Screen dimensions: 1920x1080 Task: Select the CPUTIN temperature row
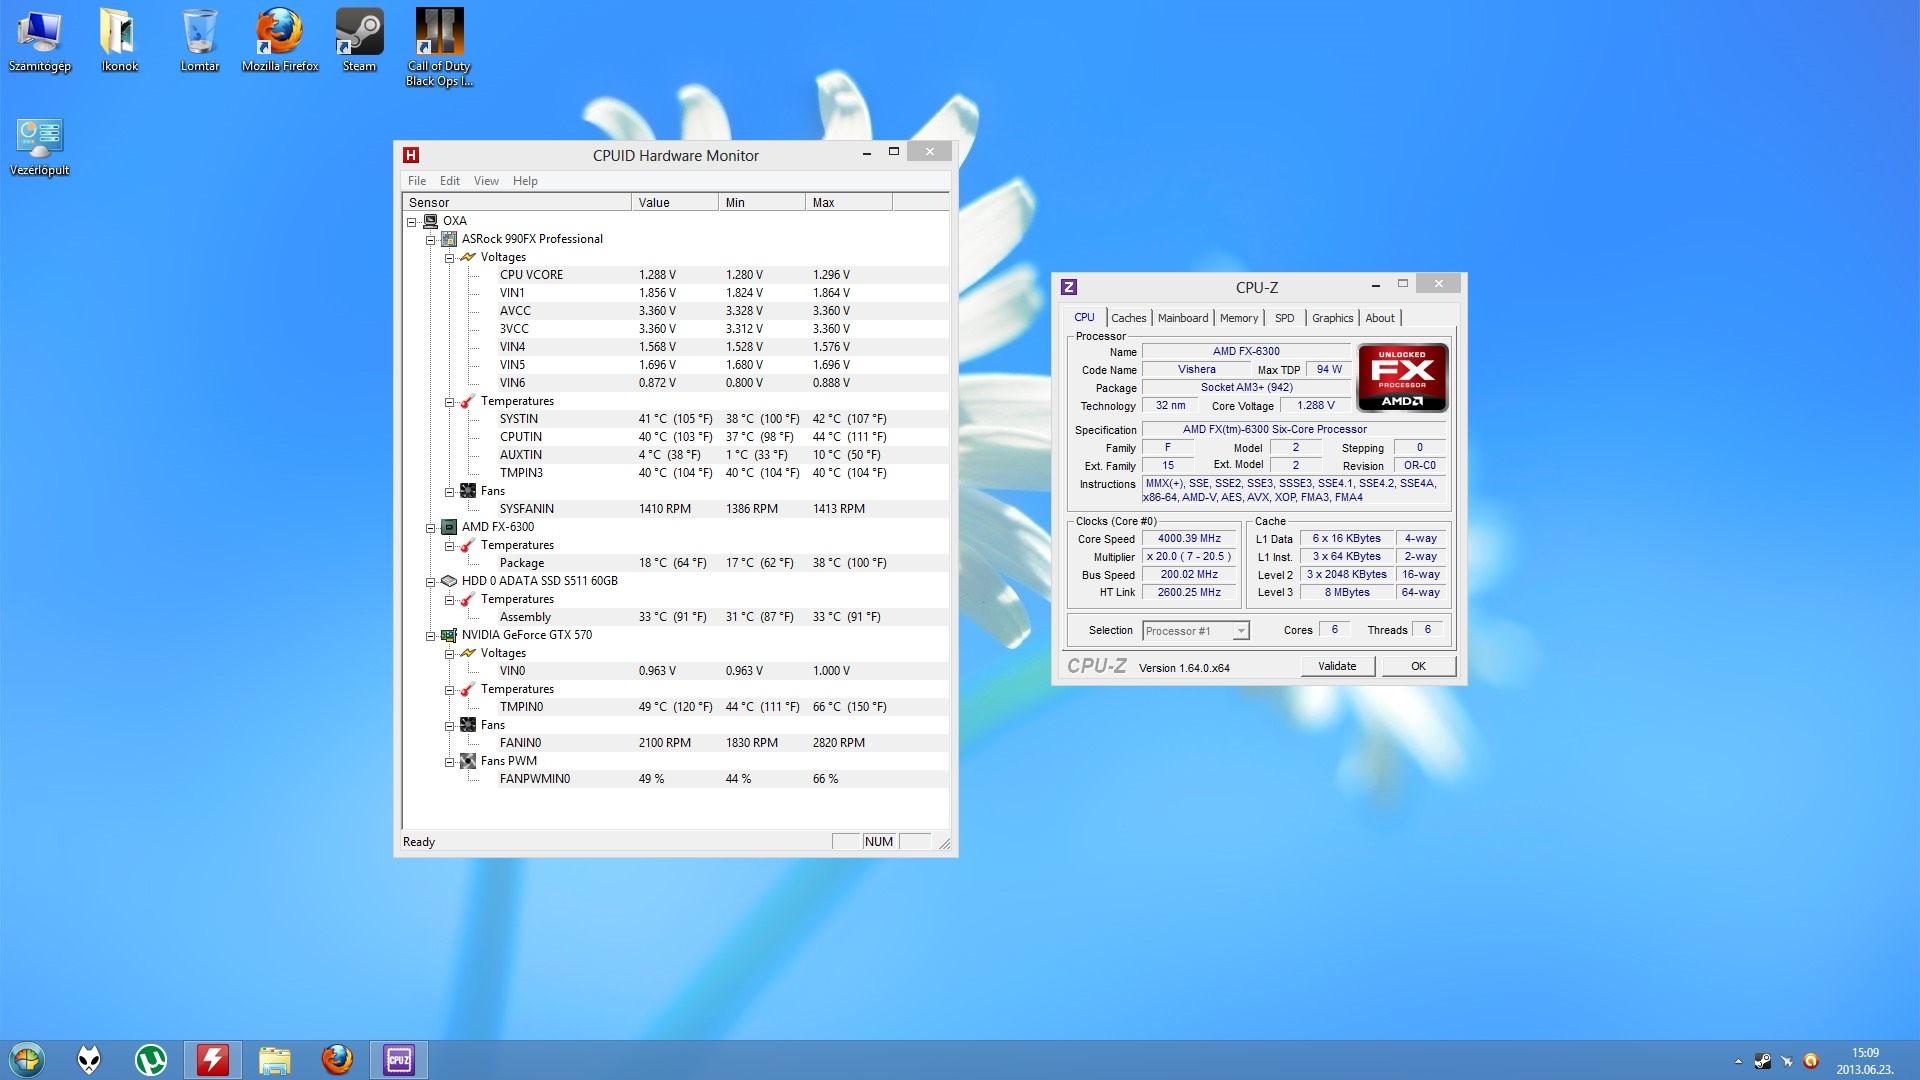click(x=722, y=437)
